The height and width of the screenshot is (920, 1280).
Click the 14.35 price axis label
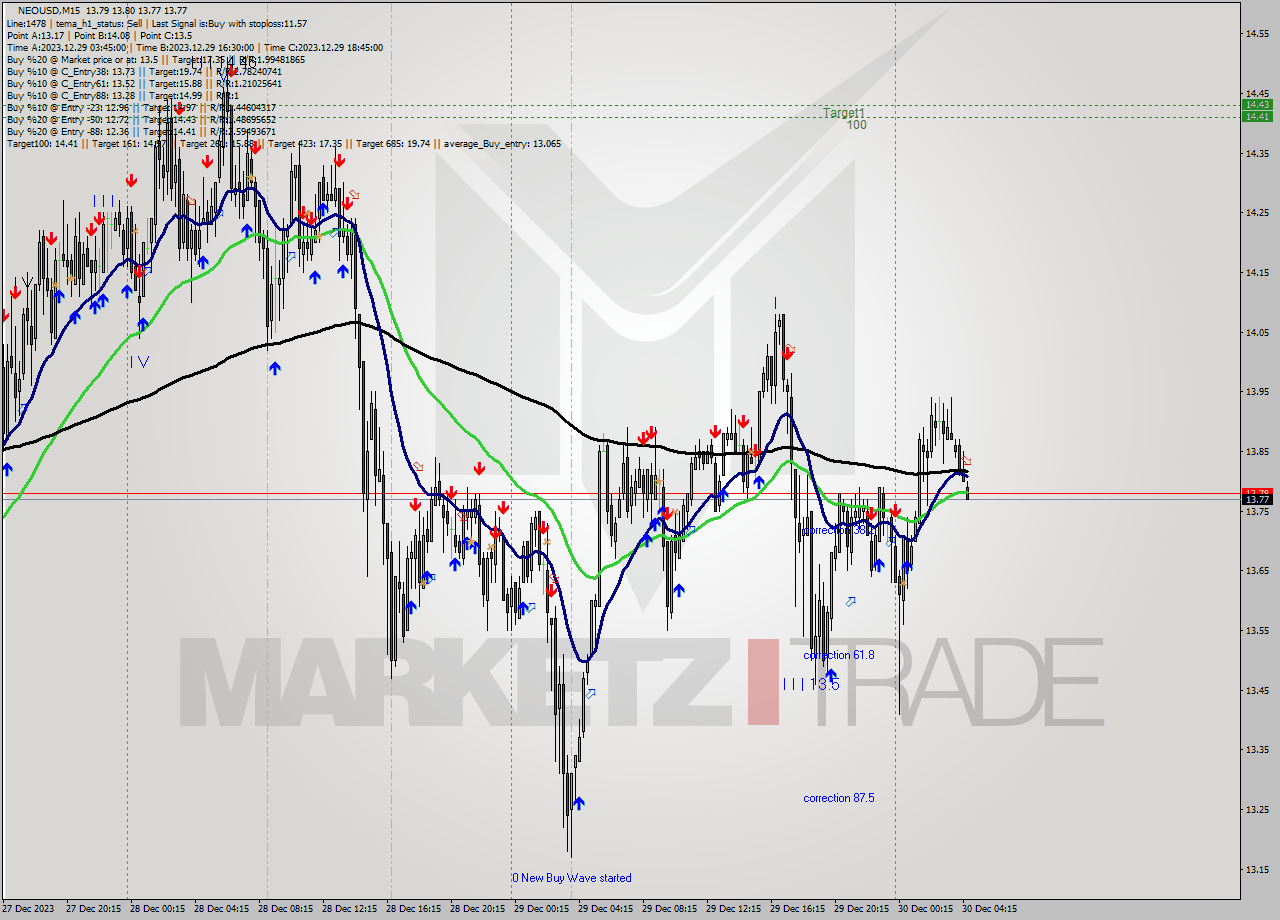click(1257, 153)
